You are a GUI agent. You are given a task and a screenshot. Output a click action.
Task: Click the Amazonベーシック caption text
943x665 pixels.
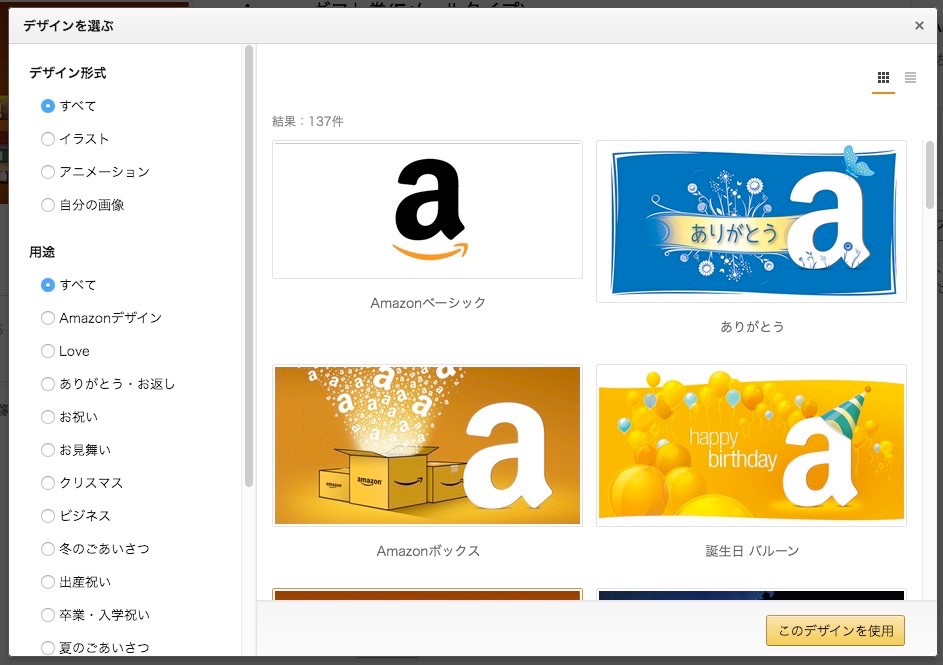pyautogui.click(x=428, y=303)
